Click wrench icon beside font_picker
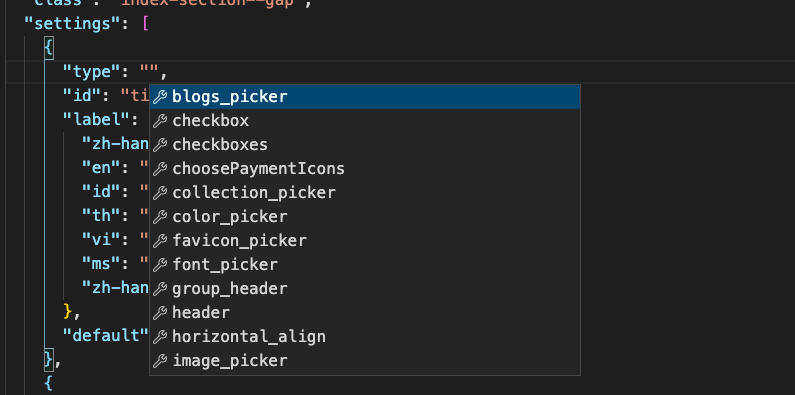The height and width of the screenshot is (395, 795). tap(160, 265)
